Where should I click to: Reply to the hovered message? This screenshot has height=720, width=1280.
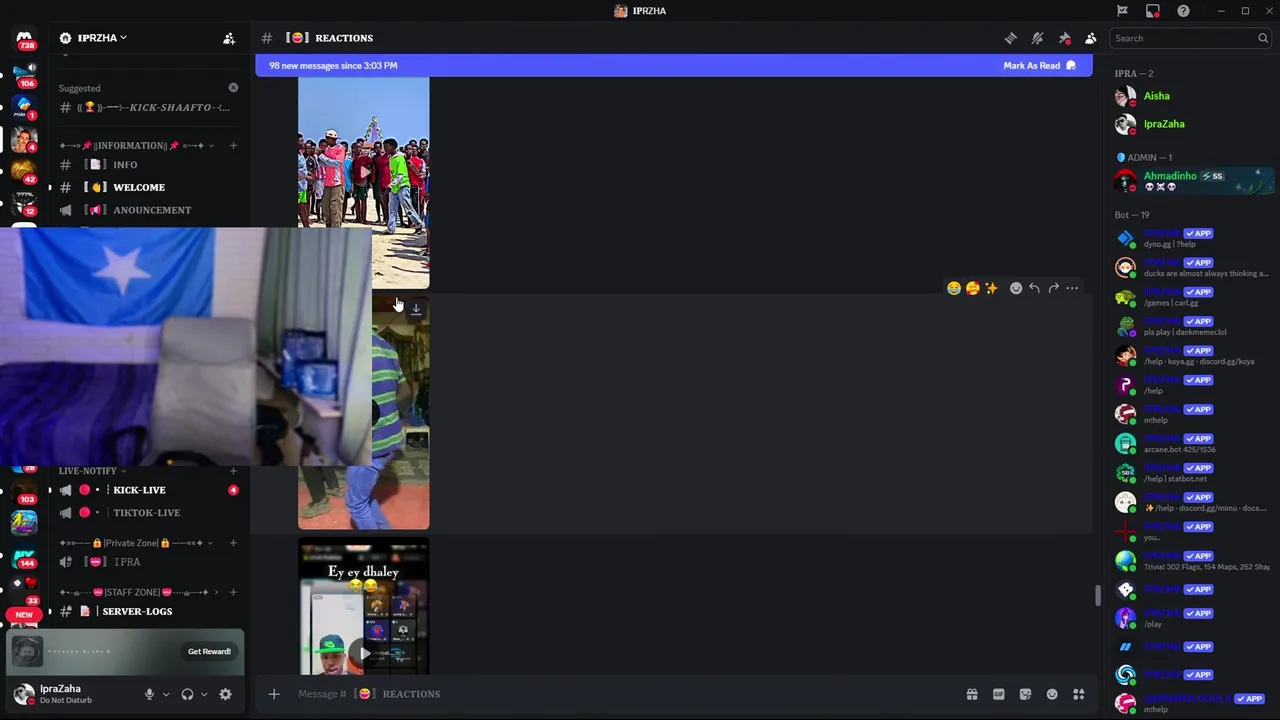point(1035,288)
